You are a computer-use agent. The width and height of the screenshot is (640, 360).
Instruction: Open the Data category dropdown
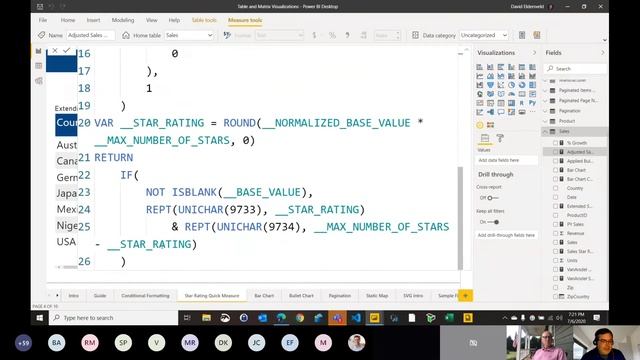click(x=484, y=36)
